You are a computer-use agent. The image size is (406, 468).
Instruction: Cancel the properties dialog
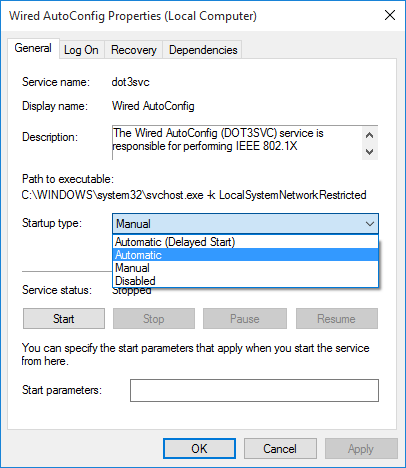click(280, 449)
